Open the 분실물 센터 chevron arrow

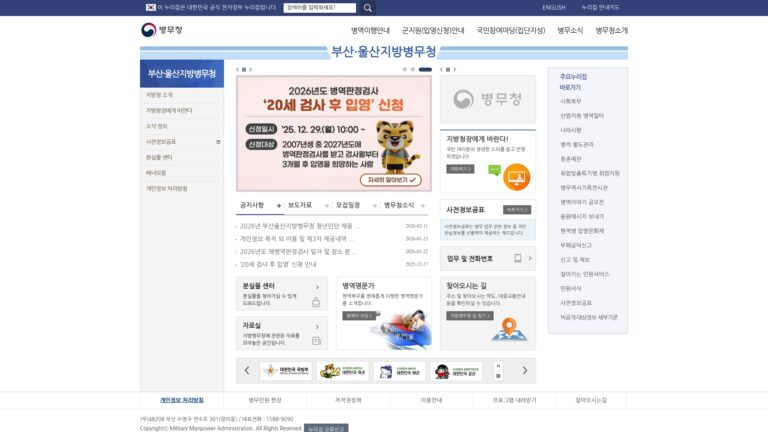(x=317, y=287)
